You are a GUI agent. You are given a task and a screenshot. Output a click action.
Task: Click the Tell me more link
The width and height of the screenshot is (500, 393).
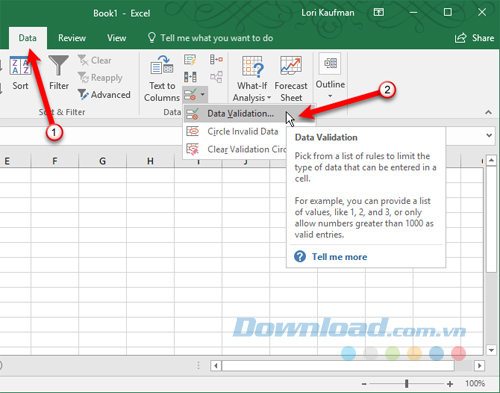pos(339,257)
